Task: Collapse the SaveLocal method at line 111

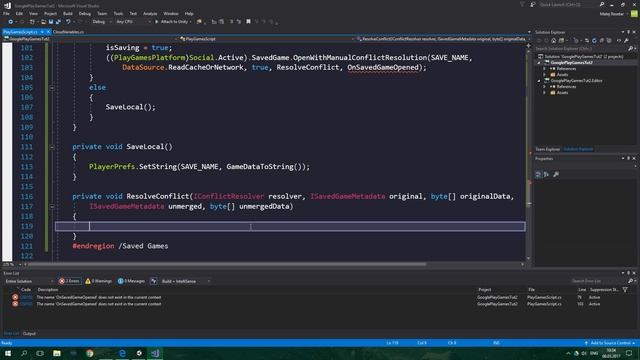Action: 52,147
